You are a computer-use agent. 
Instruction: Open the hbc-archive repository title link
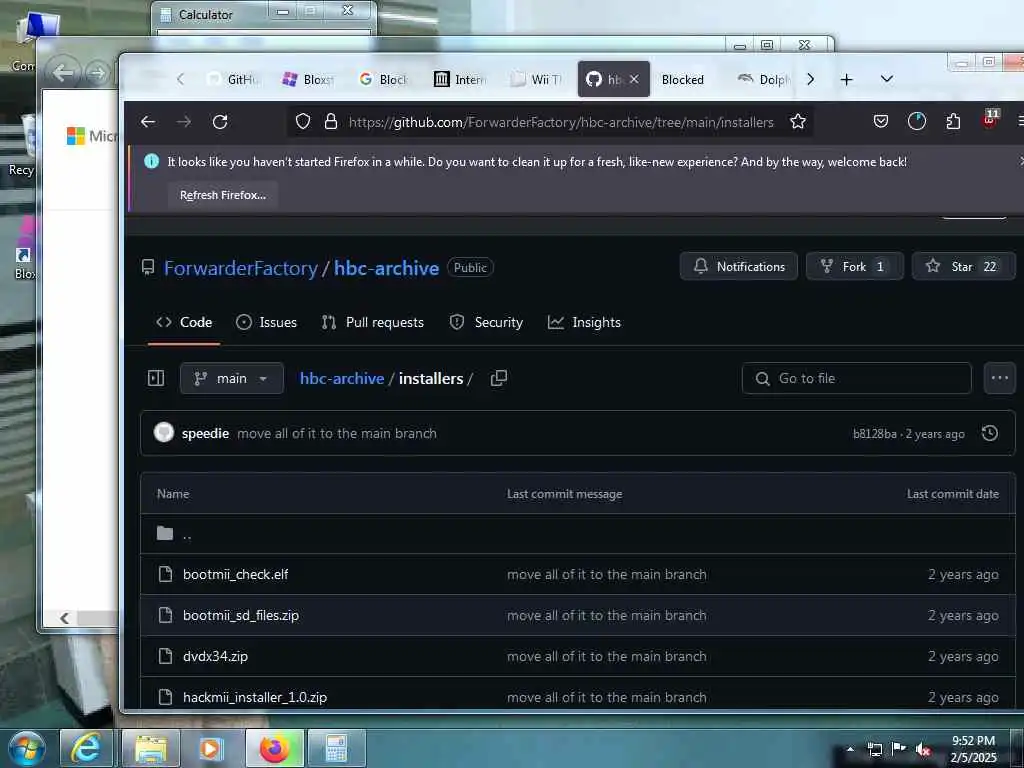pyautogui.click(x=387, y=268)
